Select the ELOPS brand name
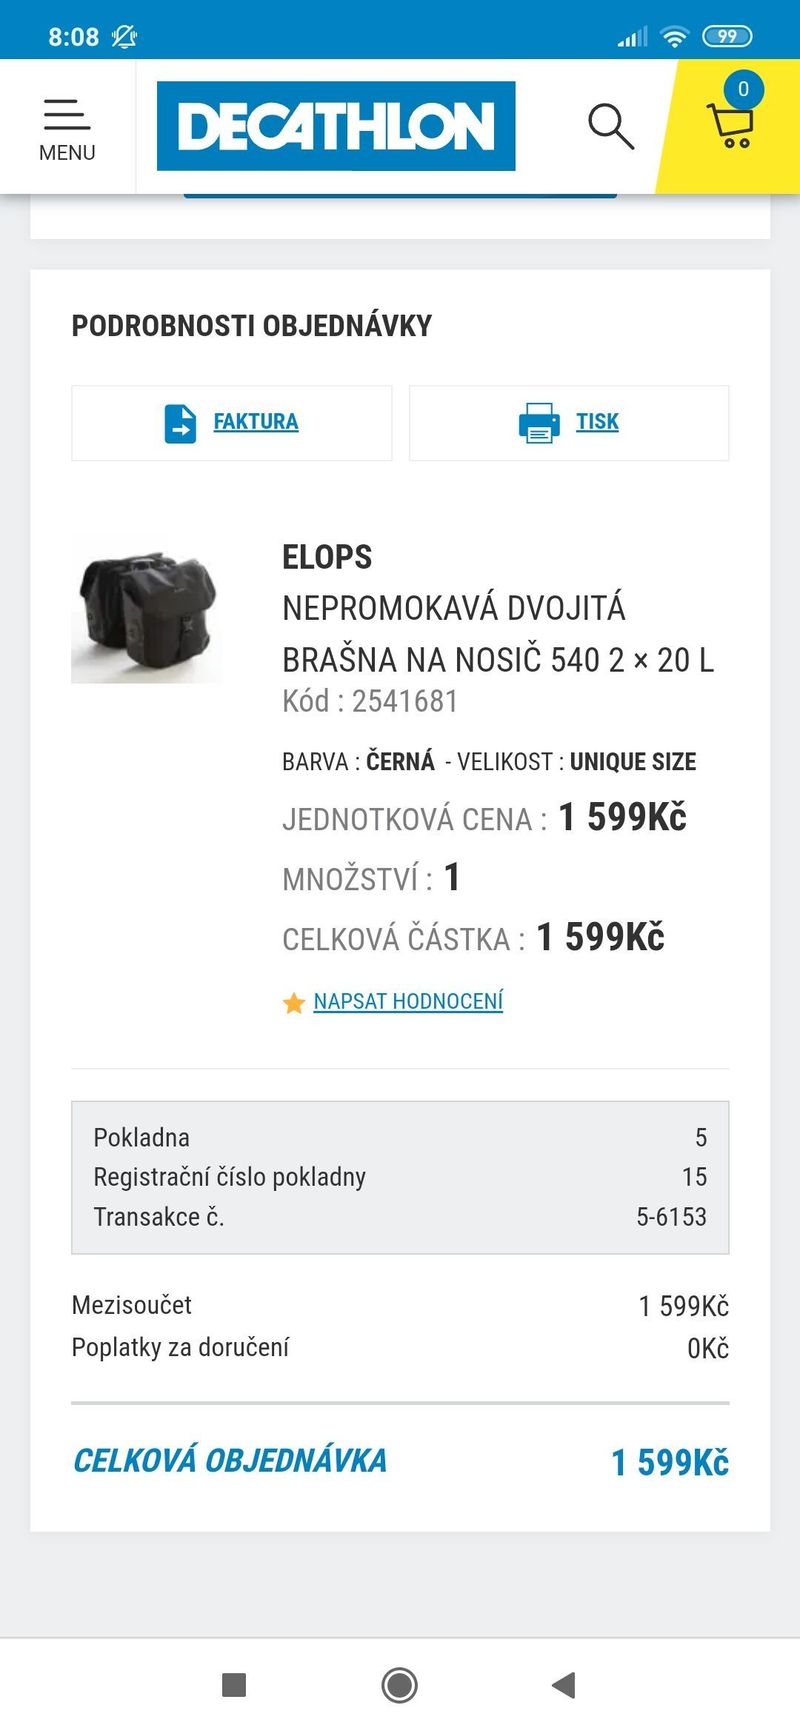Image resolution: width=800 pixels, height=1733 pixels. click(327, 557)
